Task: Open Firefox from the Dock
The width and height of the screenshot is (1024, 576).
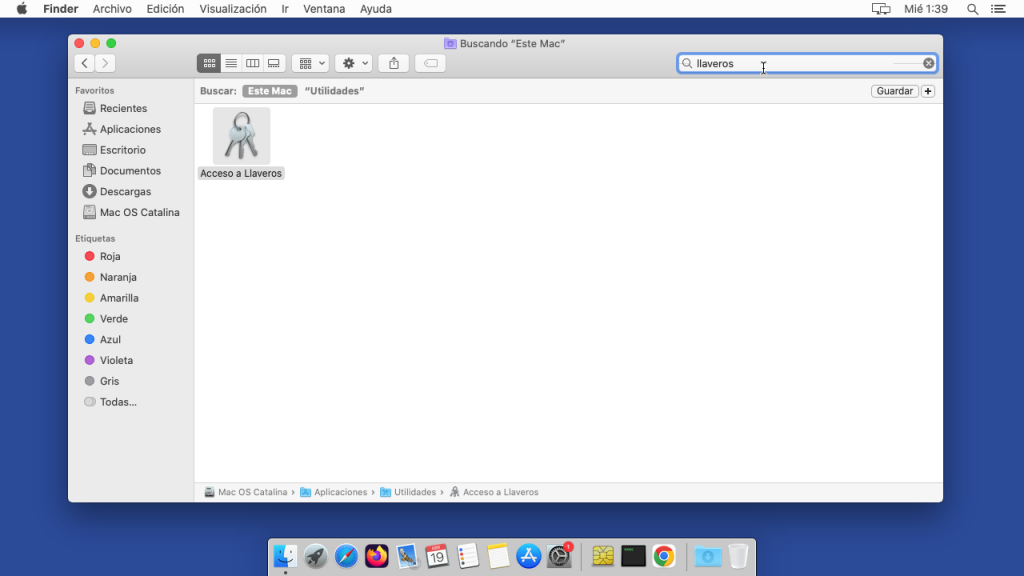Action: tap(377, 556)
